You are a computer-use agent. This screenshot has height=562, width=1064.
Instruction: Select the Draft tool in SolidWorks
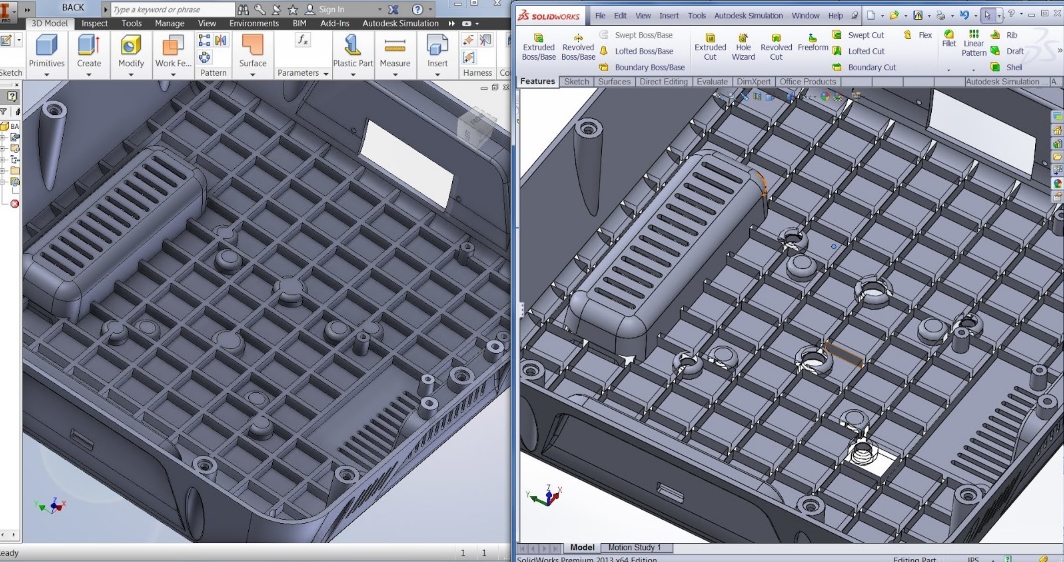(1007, 51)
